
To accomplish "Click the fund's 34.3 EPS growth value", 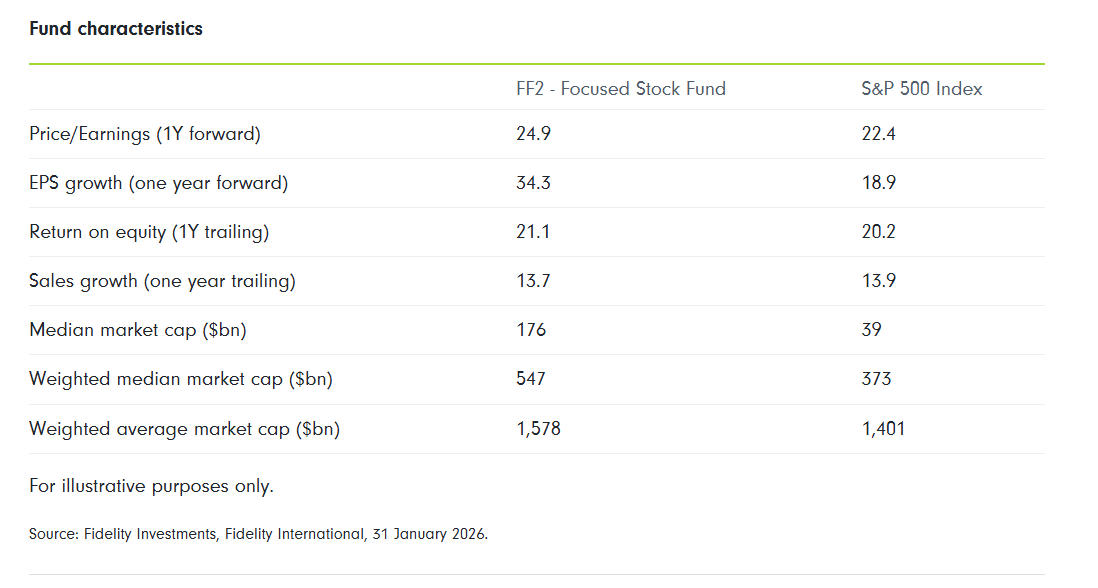I will coord(533,183).
